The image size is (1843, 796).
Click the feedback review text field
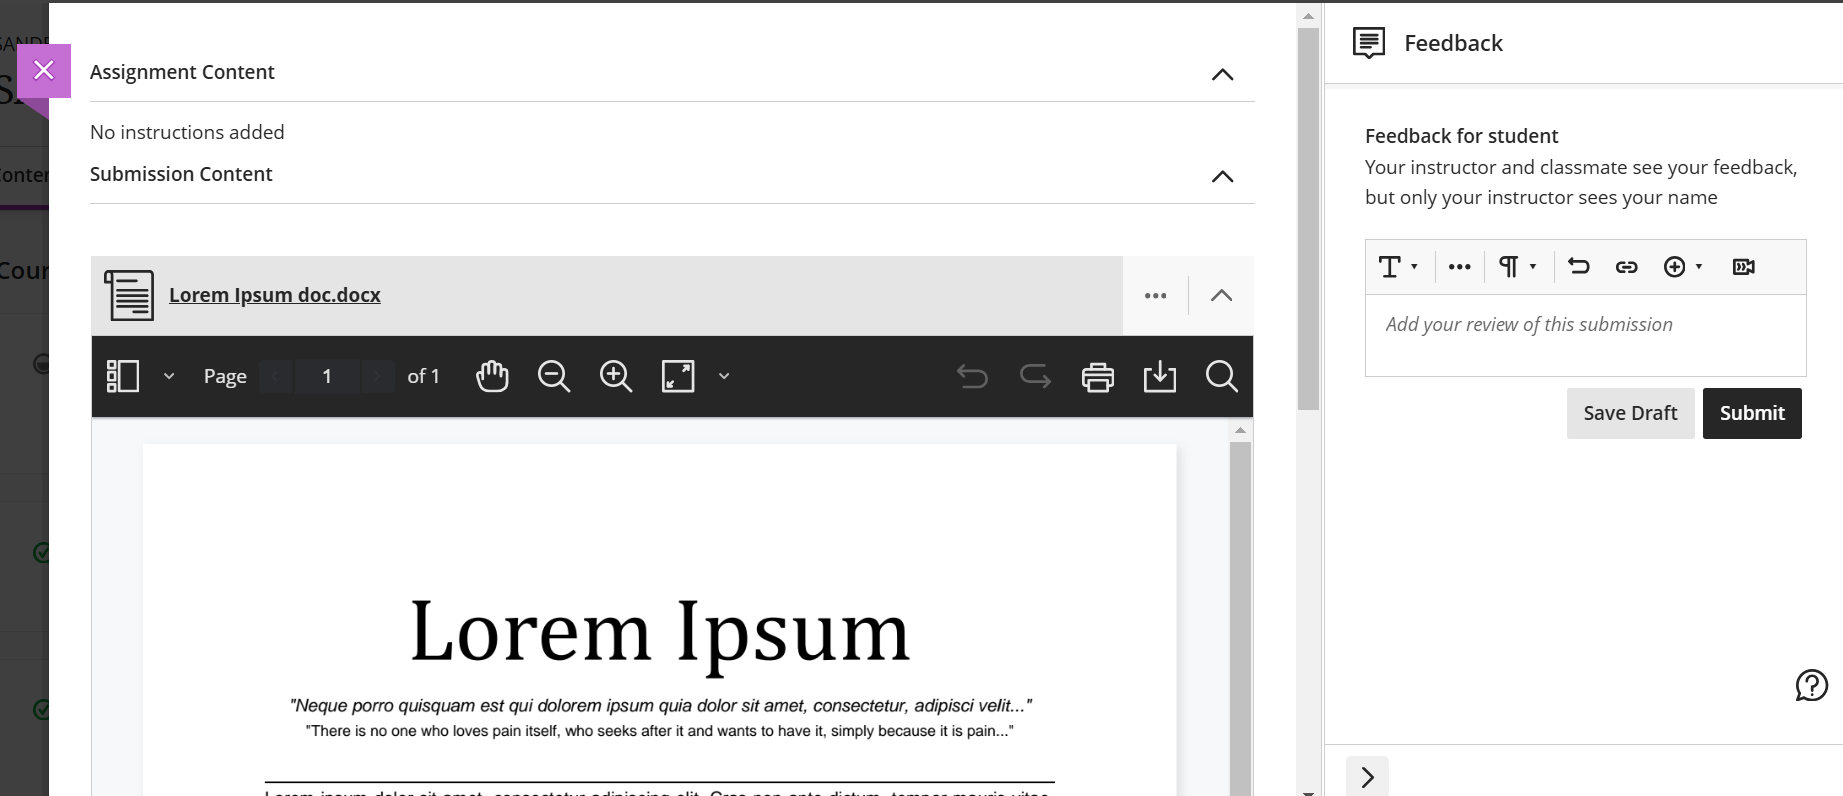point(1584,334)
